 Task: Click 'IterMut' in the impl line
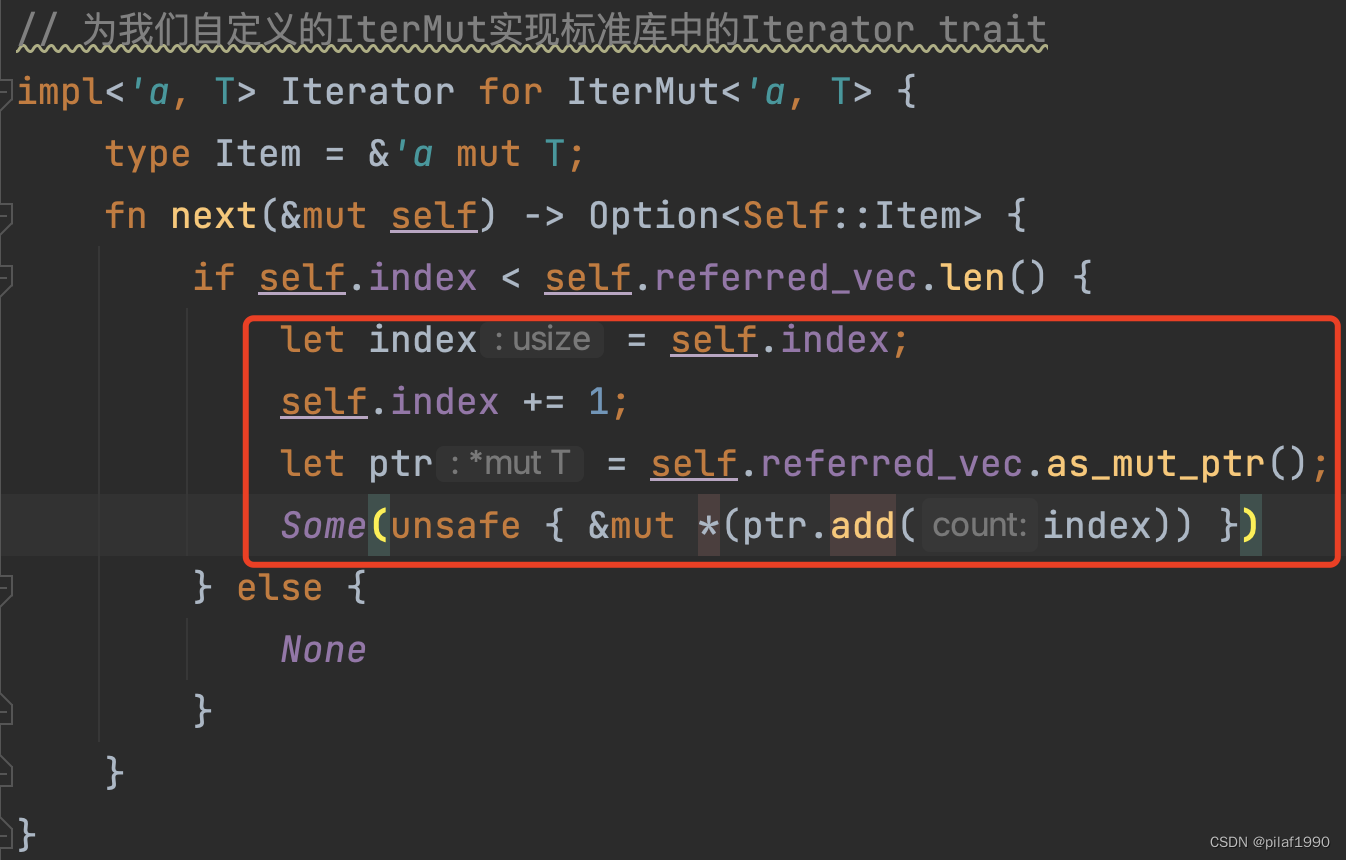643,92
